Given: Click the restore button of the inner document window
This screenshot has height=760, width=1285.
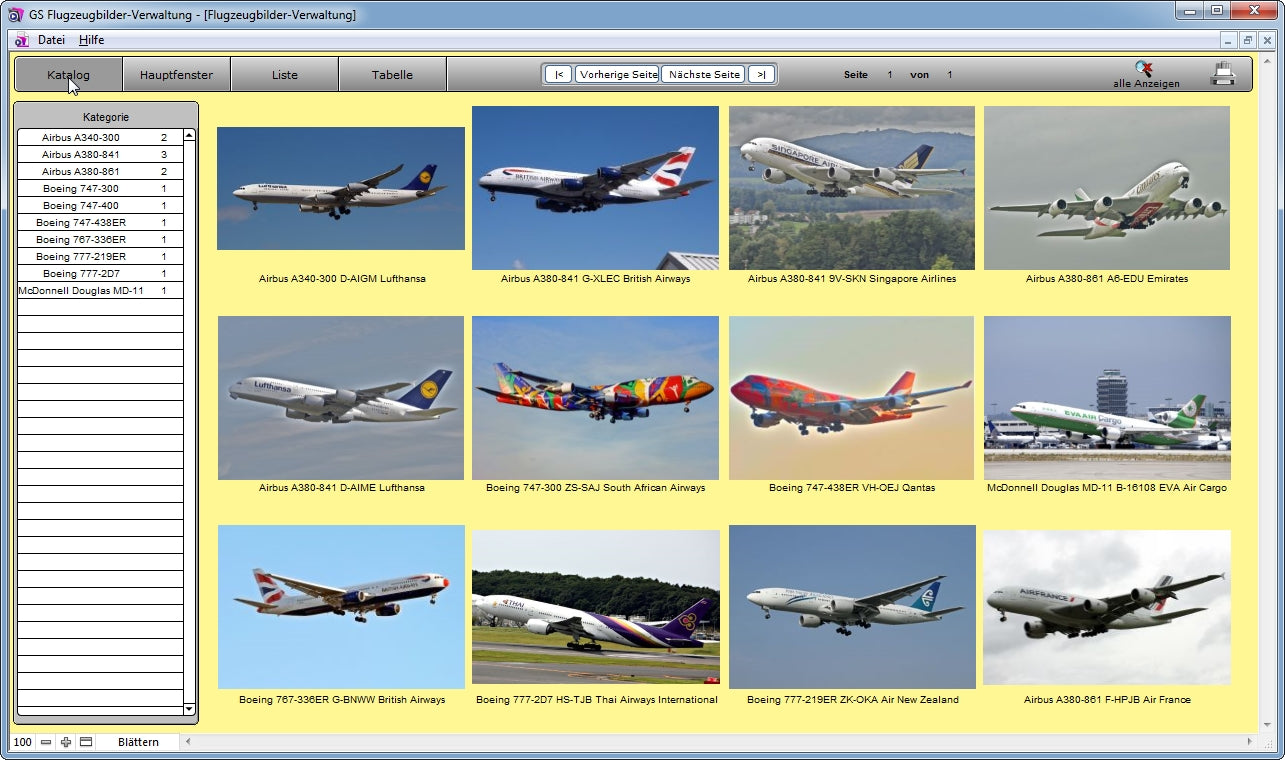Looking at the screenshot, I should (1248, 40).
